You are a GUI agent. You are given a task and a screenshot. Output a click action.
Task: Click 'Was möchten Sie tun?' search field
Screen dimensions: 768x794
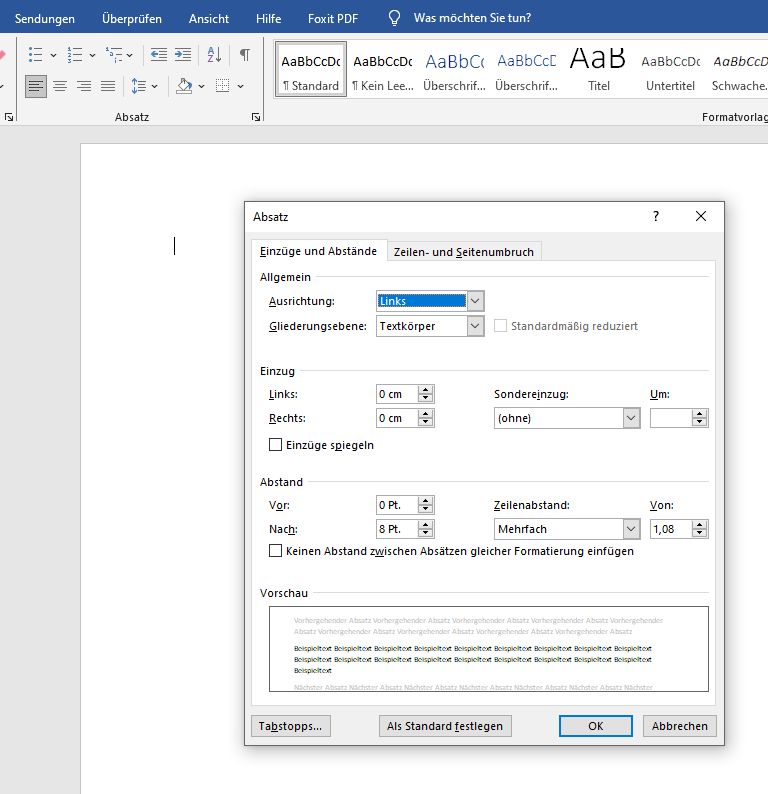(x=472, y=18)
